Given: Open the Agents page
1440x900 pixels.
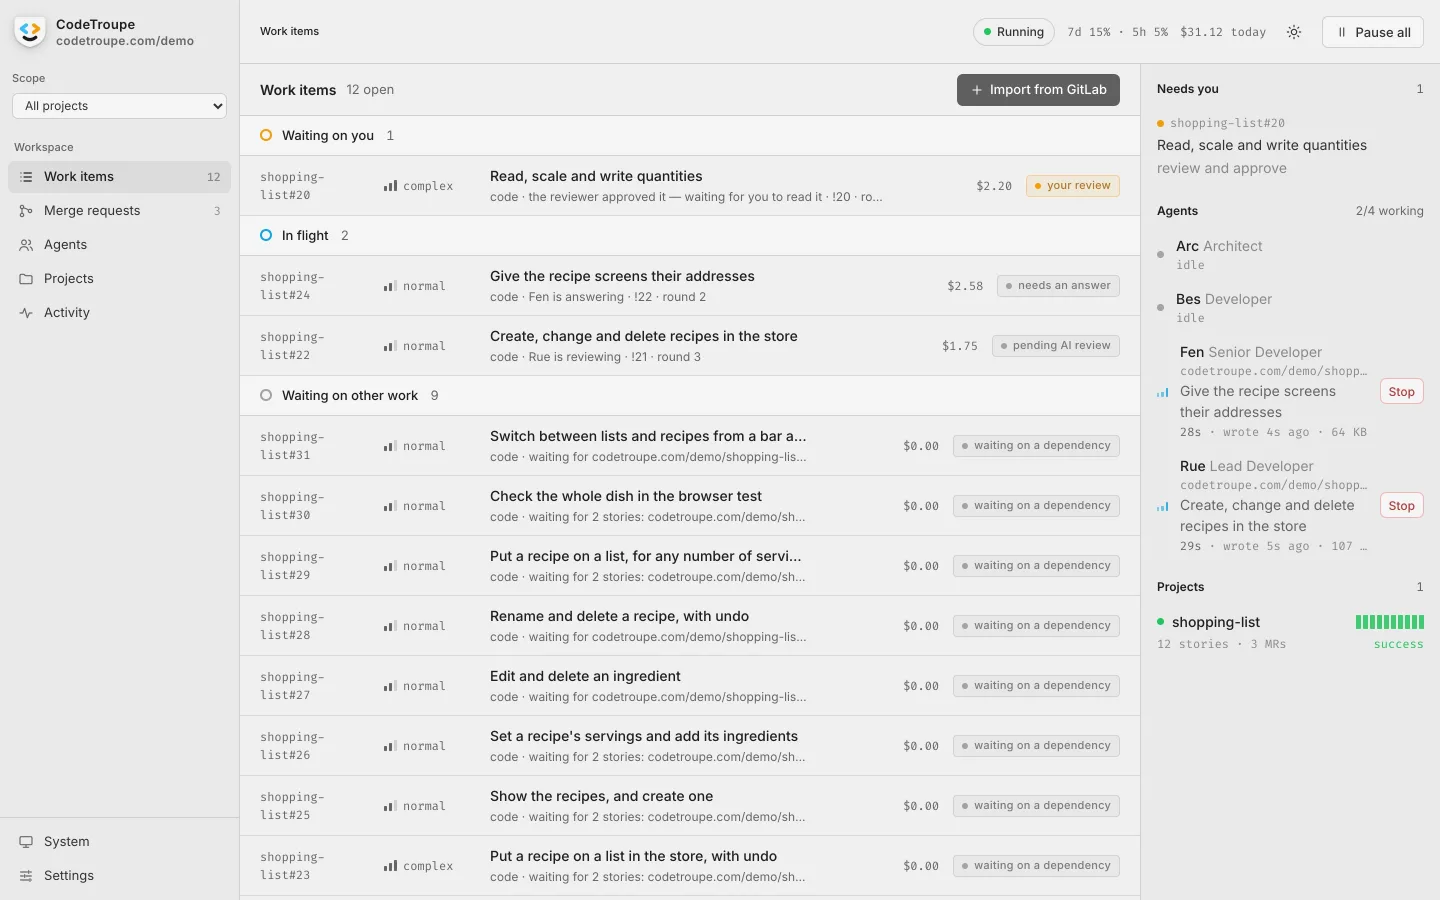Looking at the screenshot, I should click(119, 245).
